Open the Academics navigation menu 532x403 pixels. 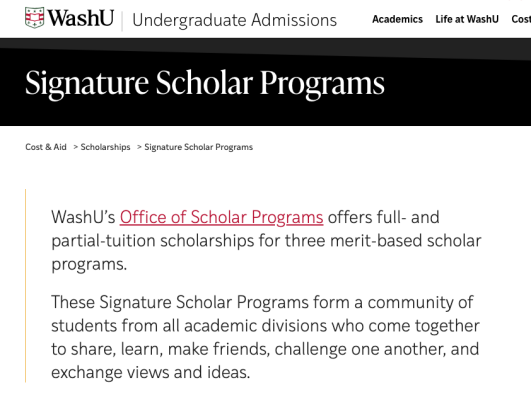point(397,19)
